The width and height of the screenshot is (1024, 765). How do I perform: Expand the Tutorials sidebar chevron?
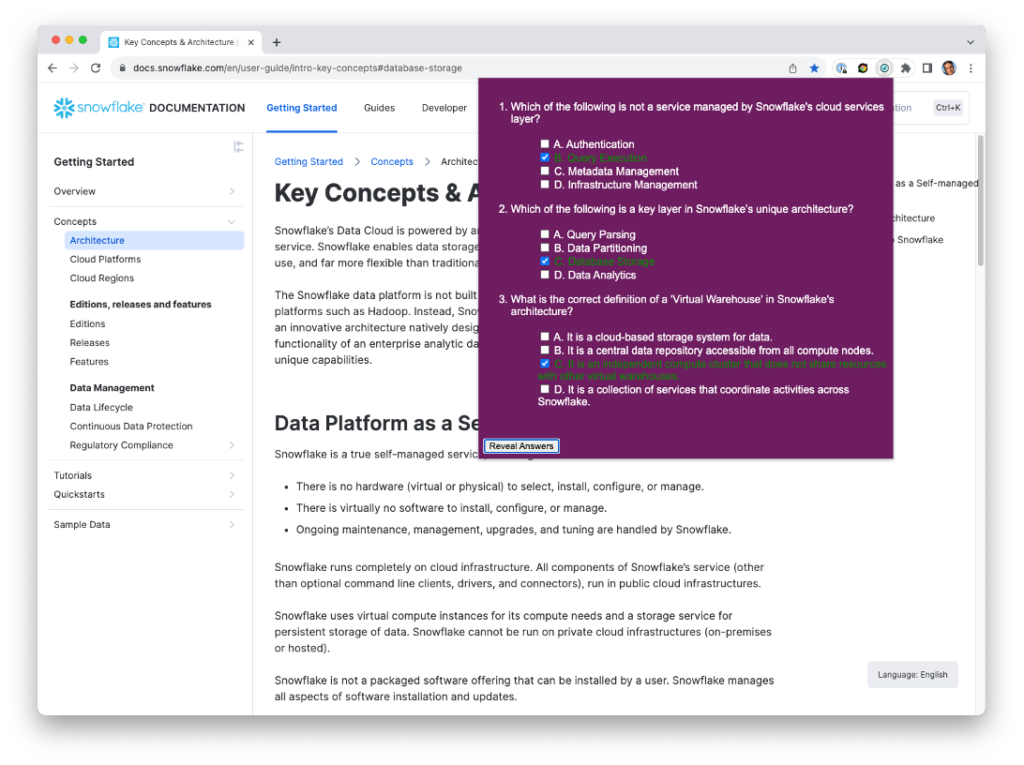(x=232, y=476)
